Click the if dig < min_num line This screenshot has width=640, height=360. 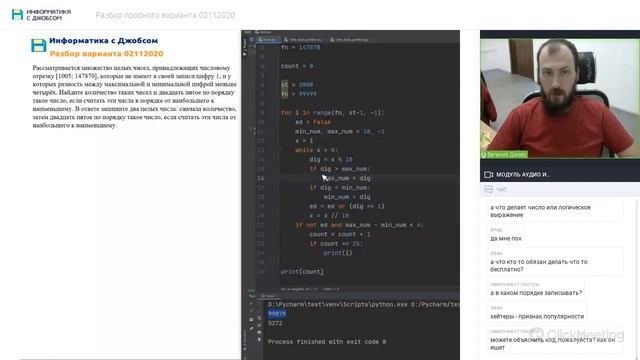[x=340, y=188]
